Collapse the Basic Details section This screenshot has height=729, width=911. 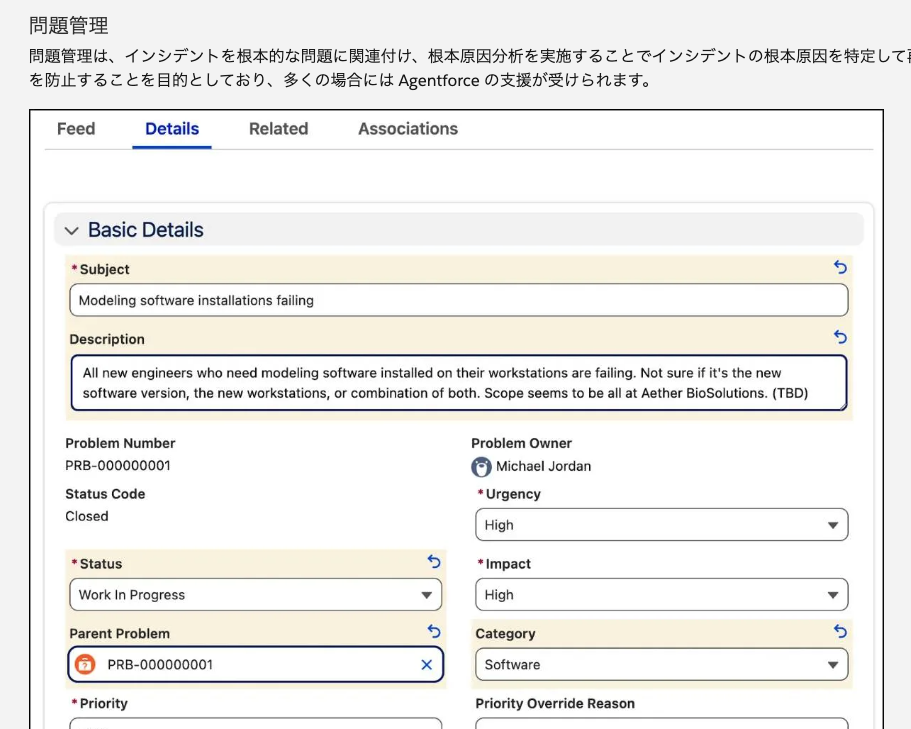tap(71, 231)
